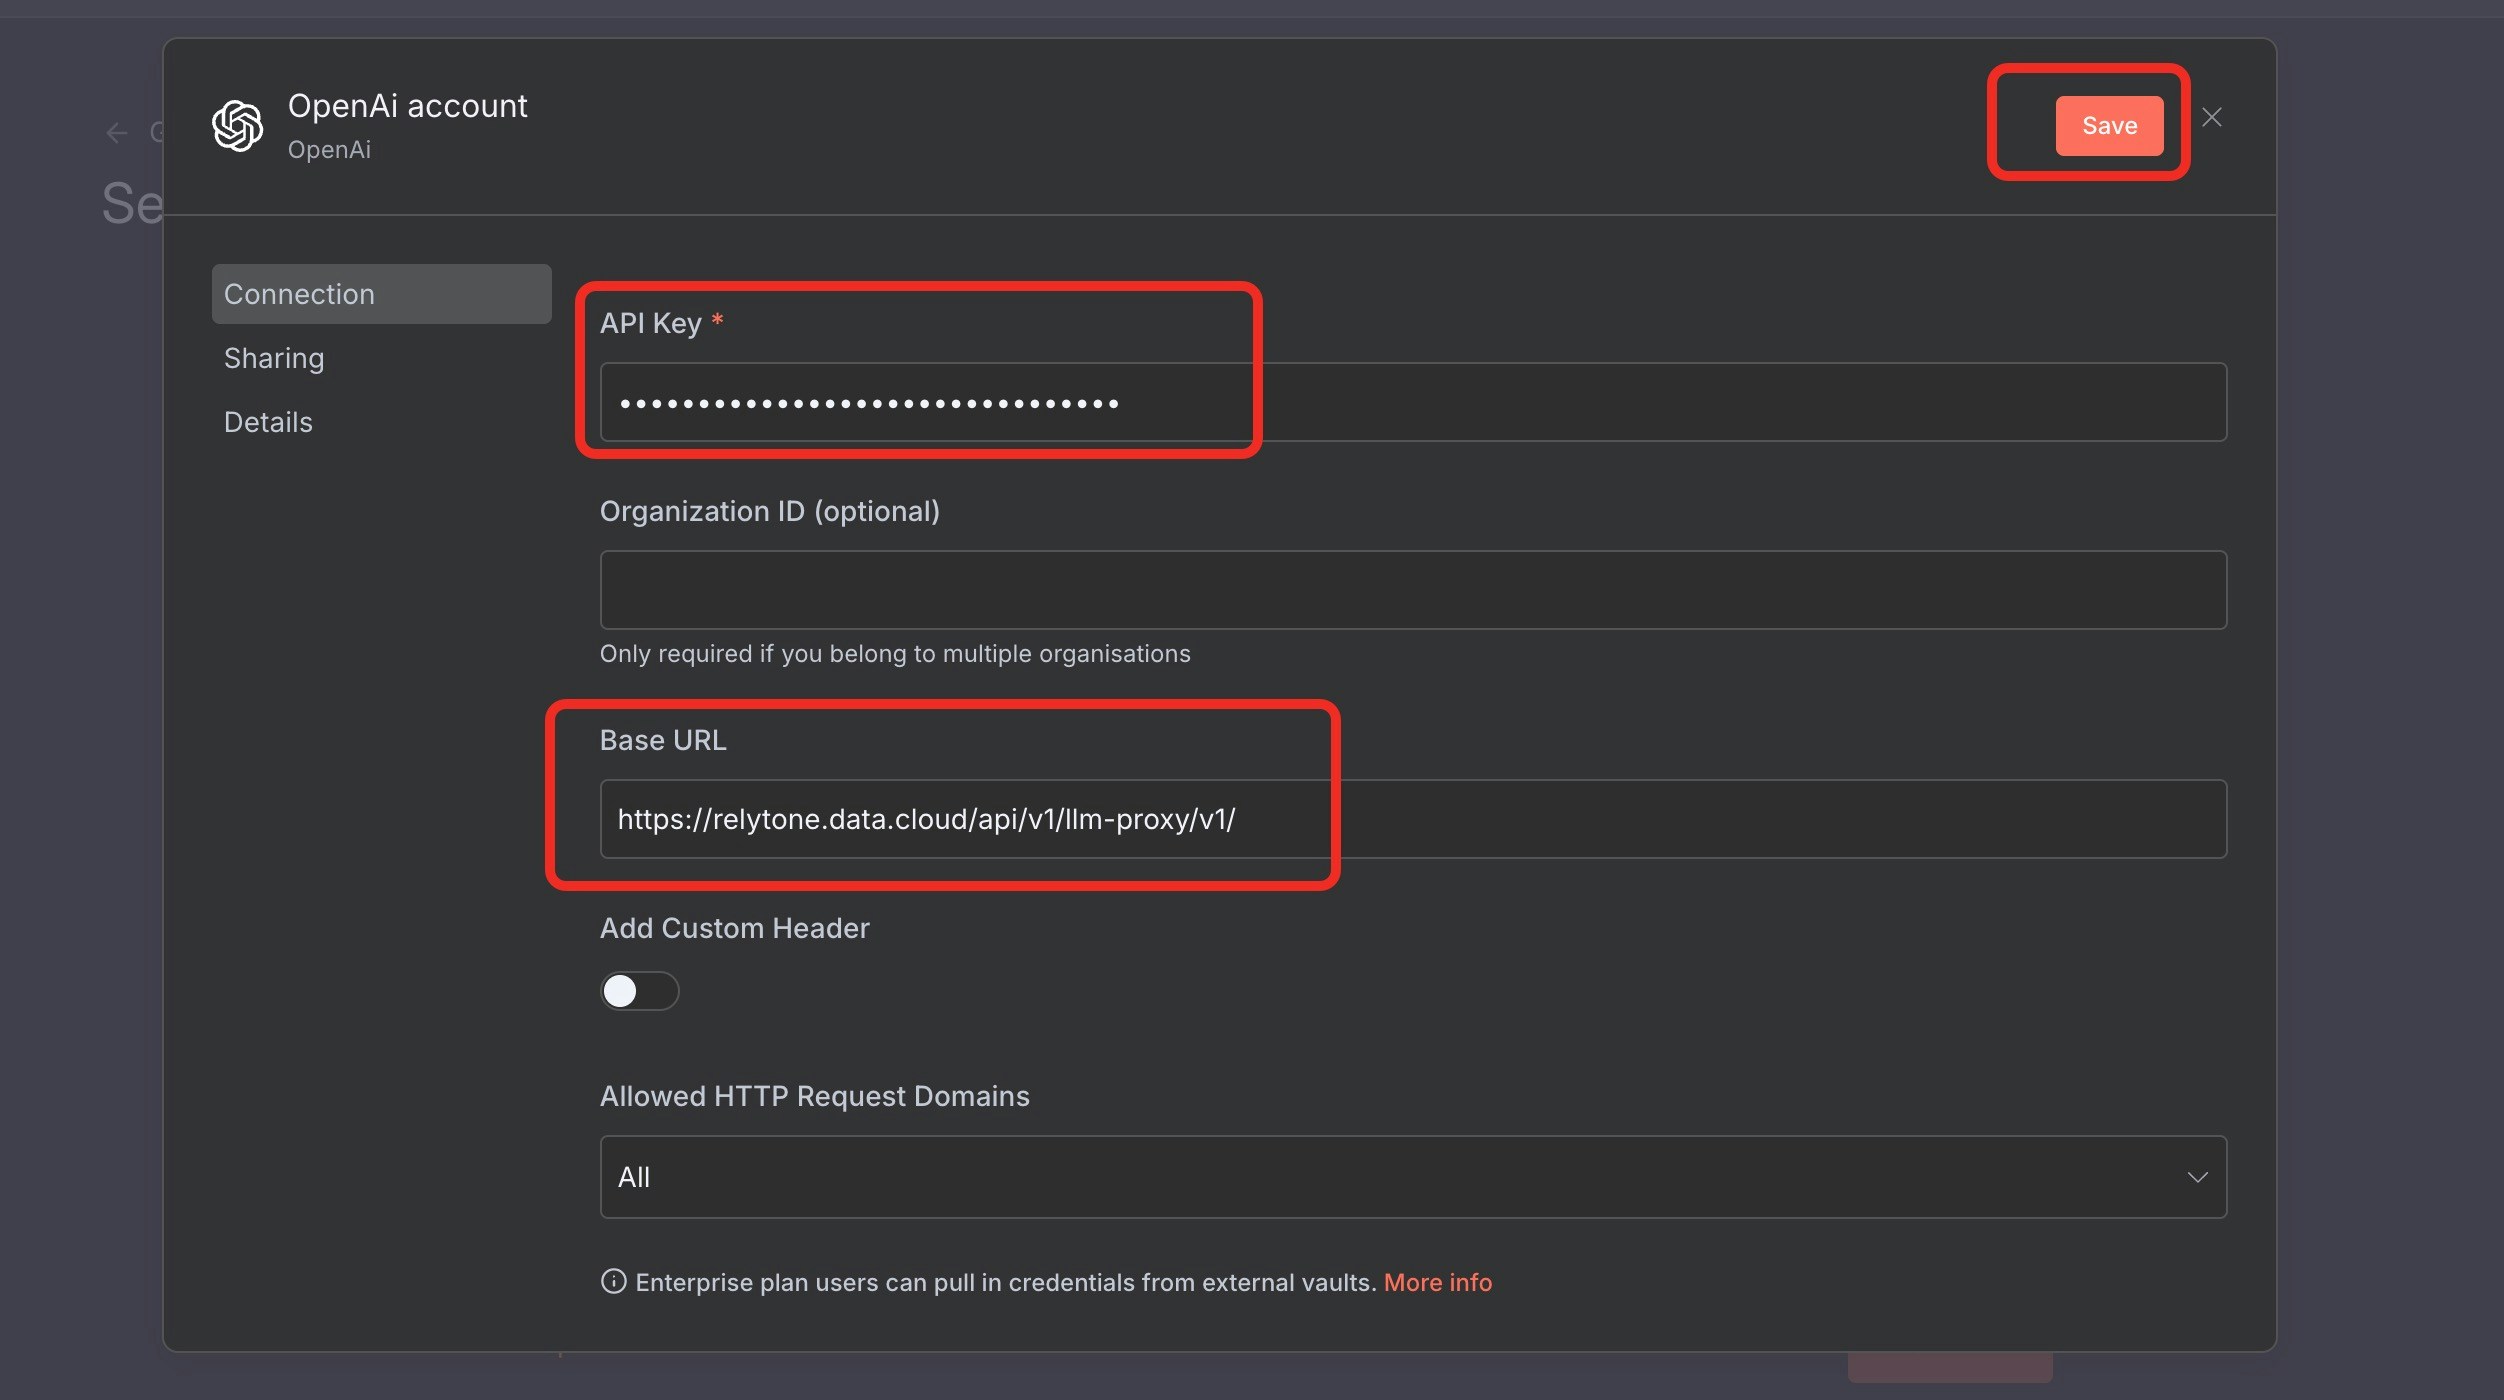This screenshot has width=2504, height=1400.
Task: Open the Details tab
Action: point(267,421)
